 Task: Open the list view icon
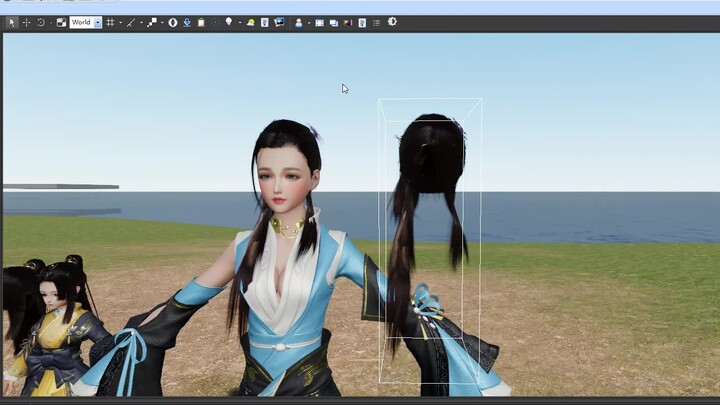click(x=376, y=22)
